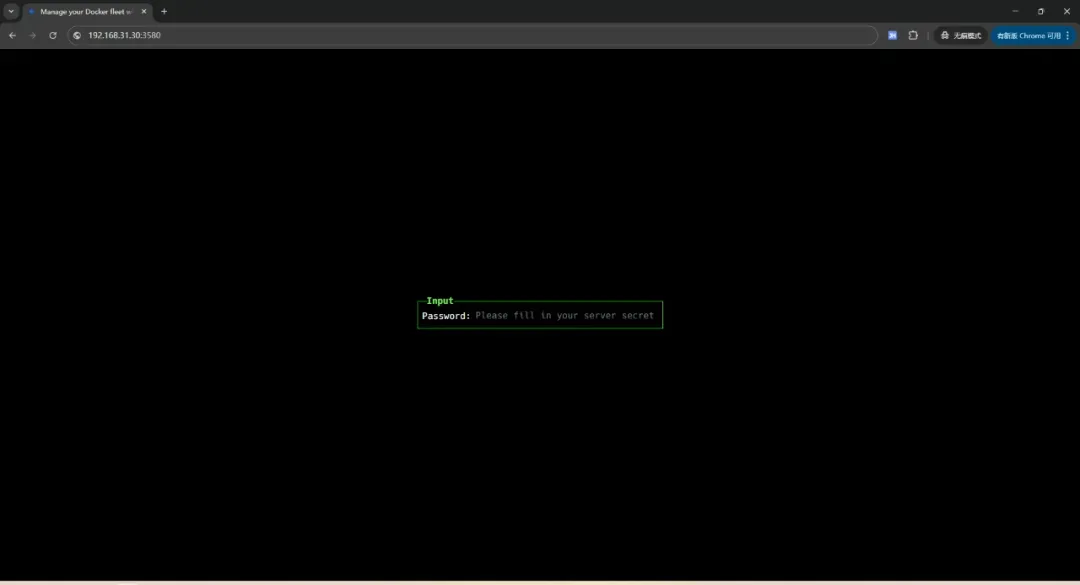Viewport: 1080px width, 585px height.
Task: Reload the current page
Action: [x=53, y=35]
